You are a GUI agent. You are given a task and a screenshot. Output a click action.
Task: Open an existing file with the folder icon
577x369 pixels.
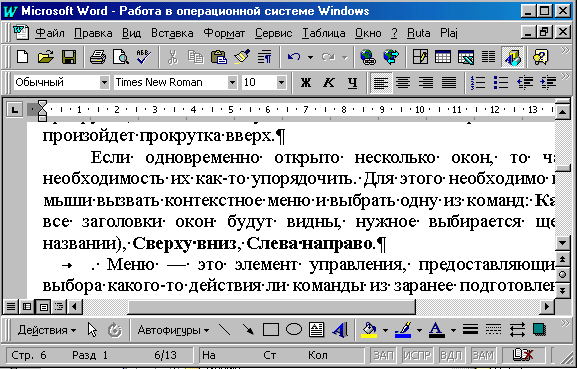(46, 57)
